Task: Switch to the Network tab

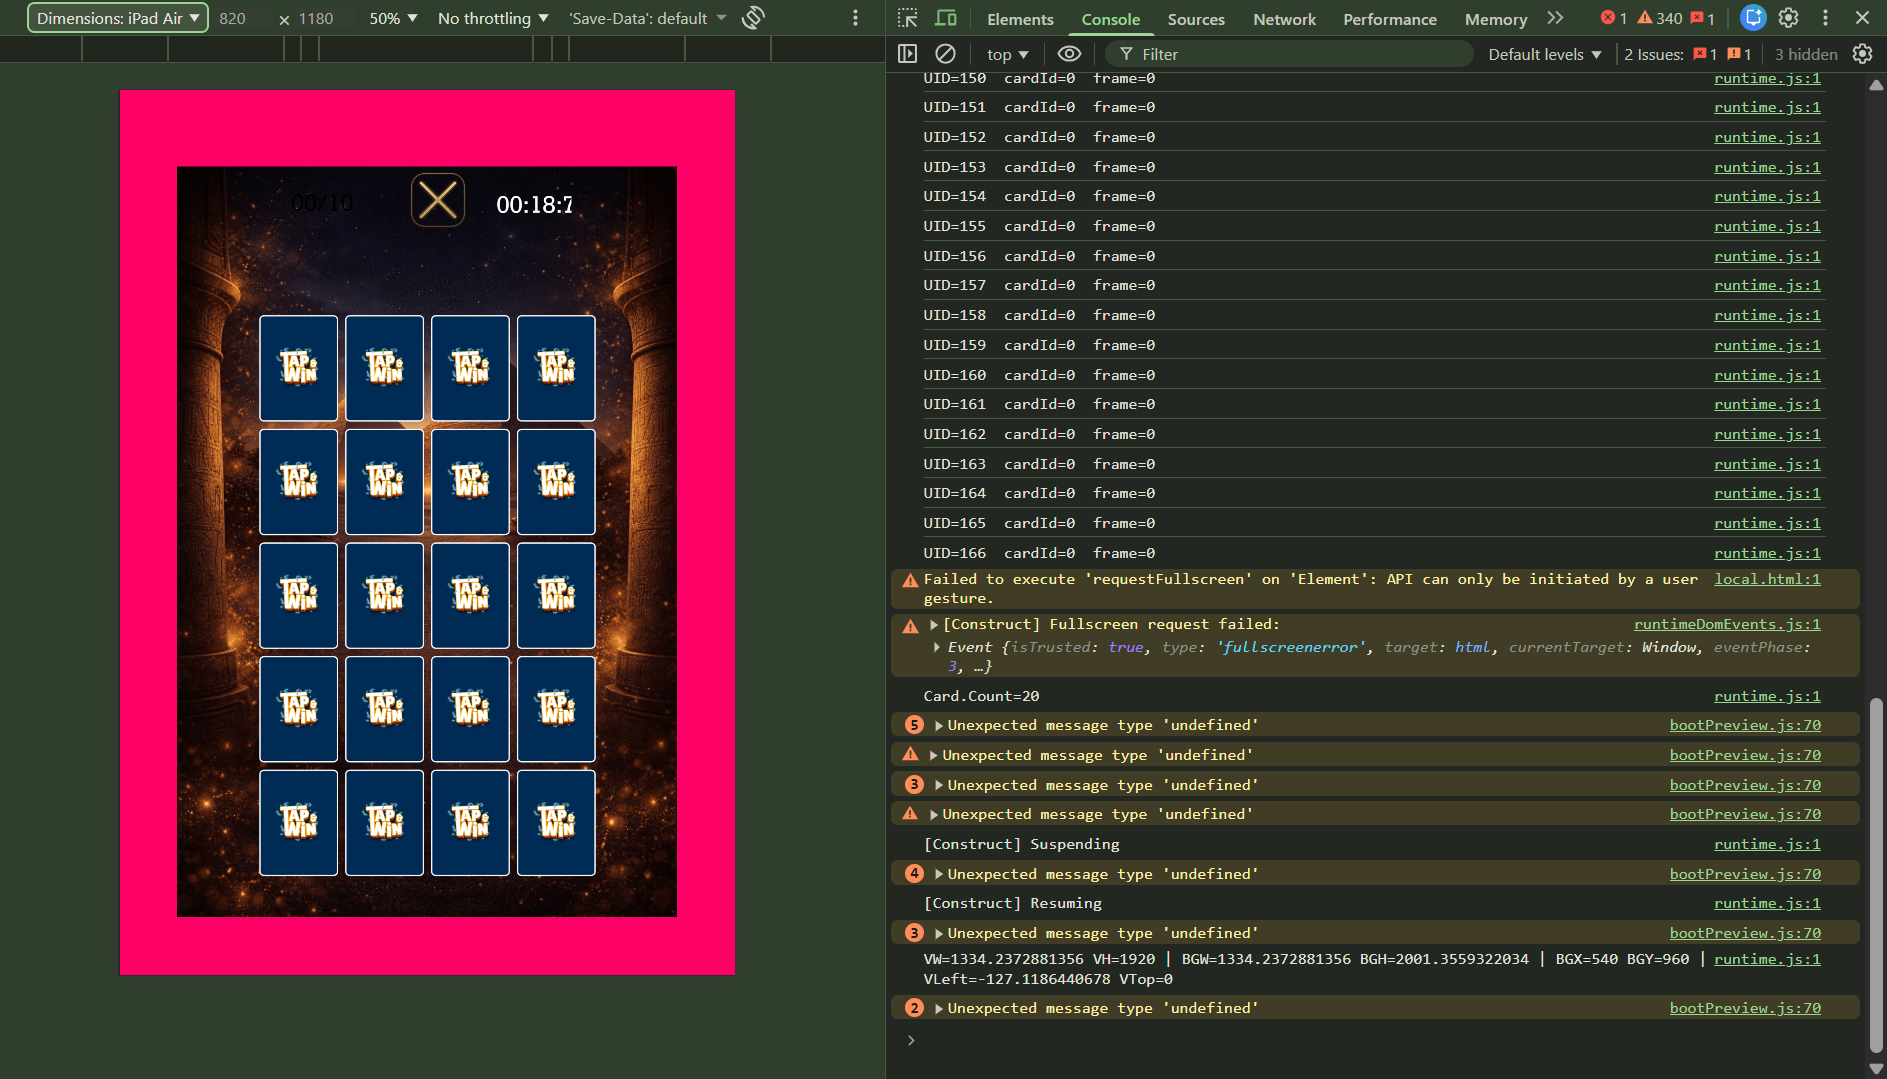Action: pyautogui.click(x=1284, y=19)
